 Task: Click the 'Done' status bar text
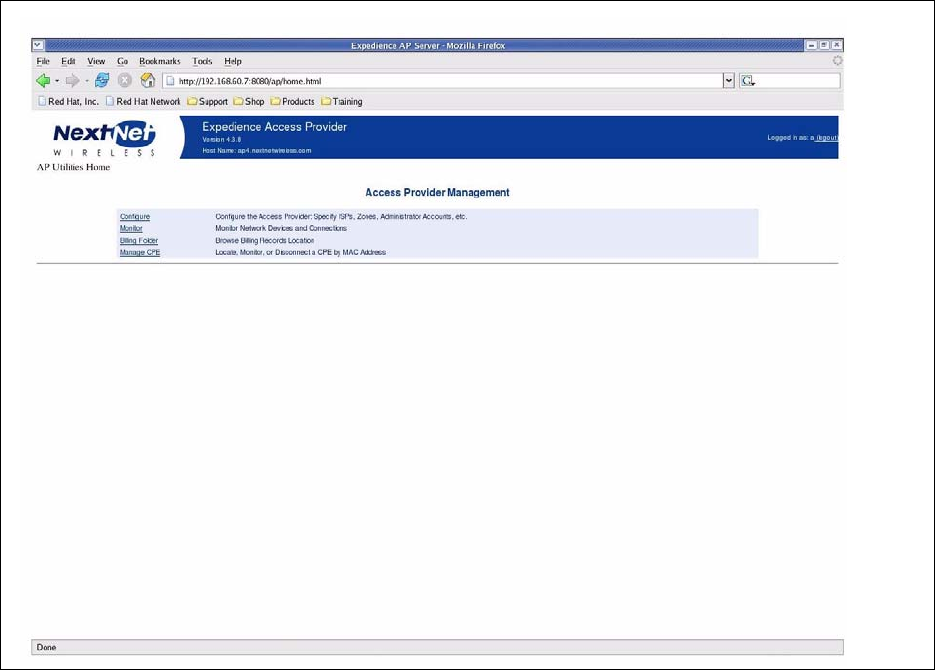pos(47,647)
